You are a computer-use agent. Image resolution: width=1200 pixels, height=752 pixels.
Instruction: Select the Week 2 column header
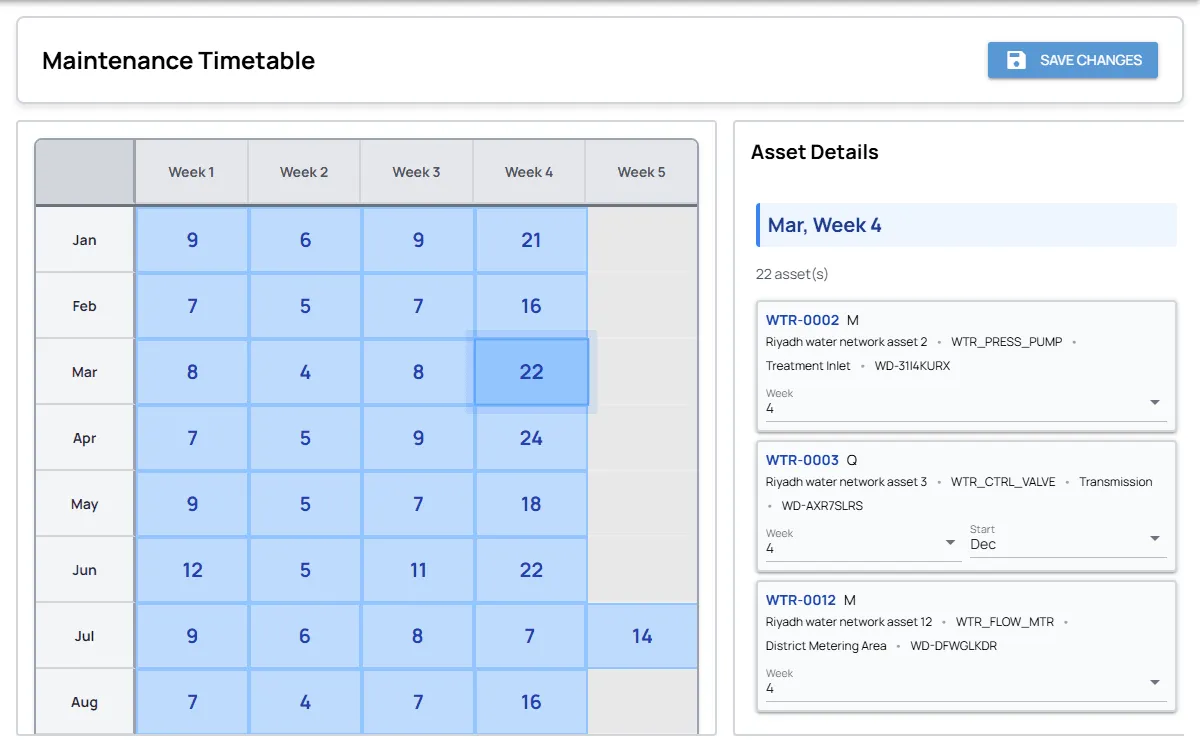(x=304, y=172)
